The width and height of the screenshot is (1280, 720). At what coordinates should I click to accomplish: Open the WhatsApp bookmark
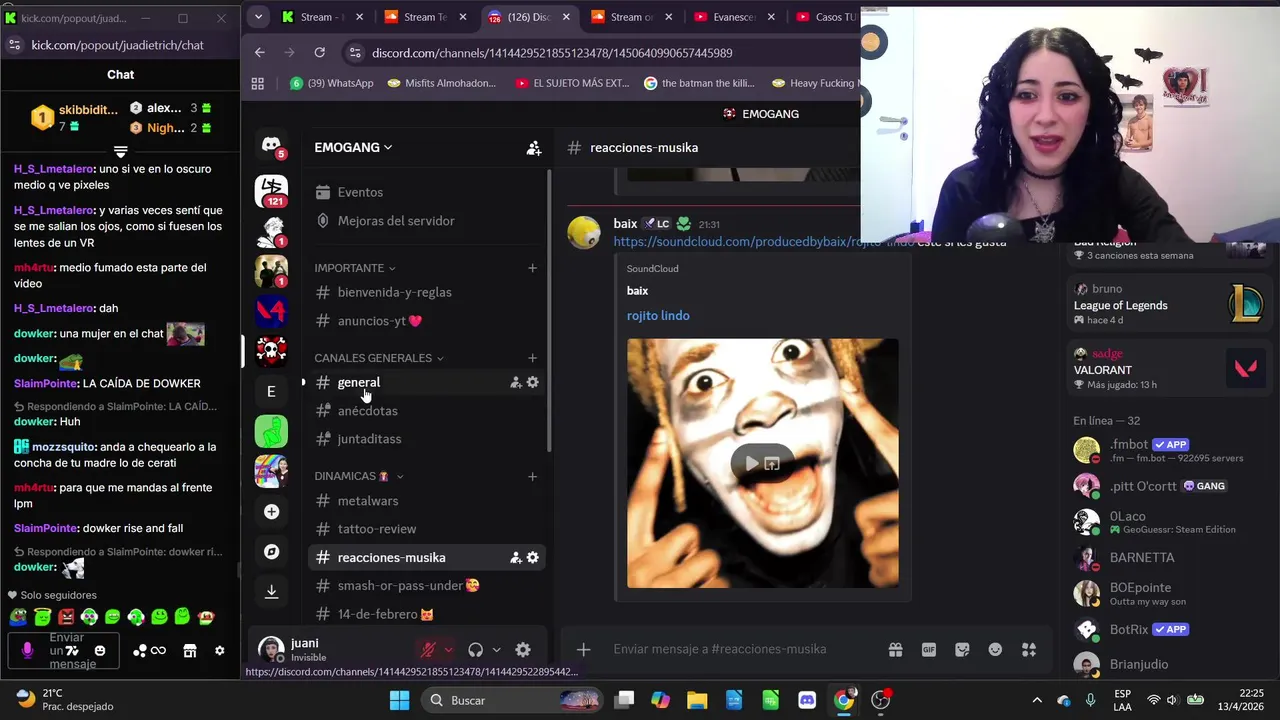point(331,83)
